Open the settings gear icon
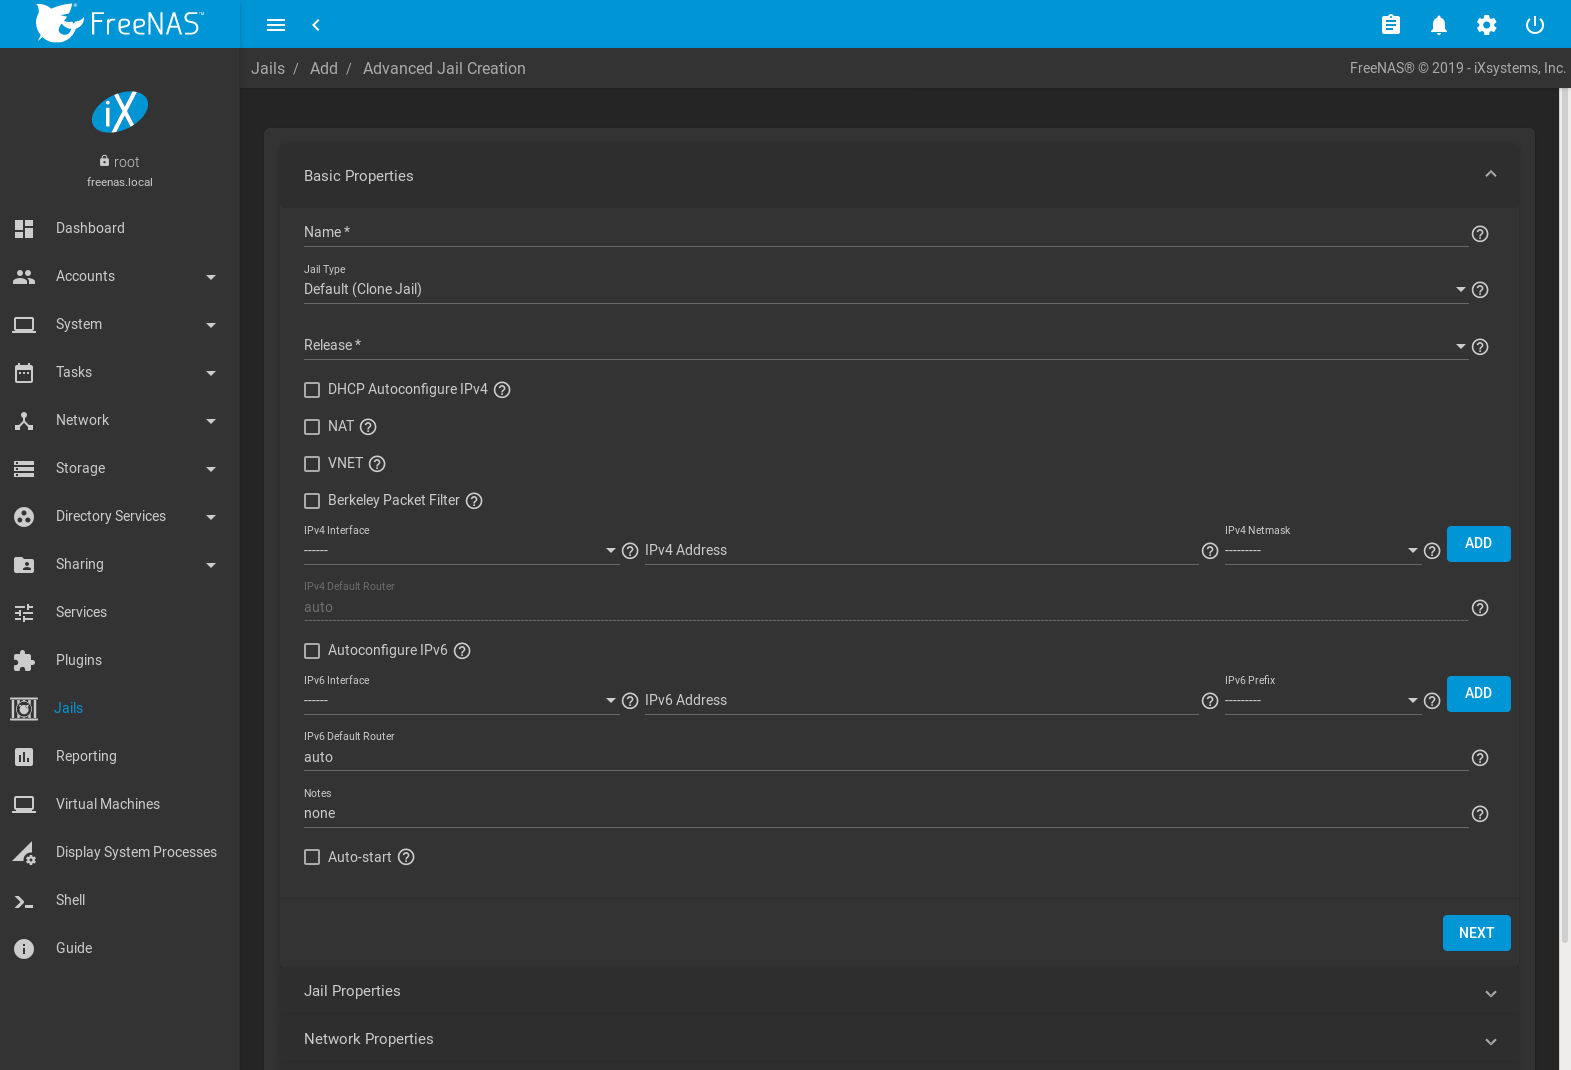1571x1070 pixels. [1486, 25]
